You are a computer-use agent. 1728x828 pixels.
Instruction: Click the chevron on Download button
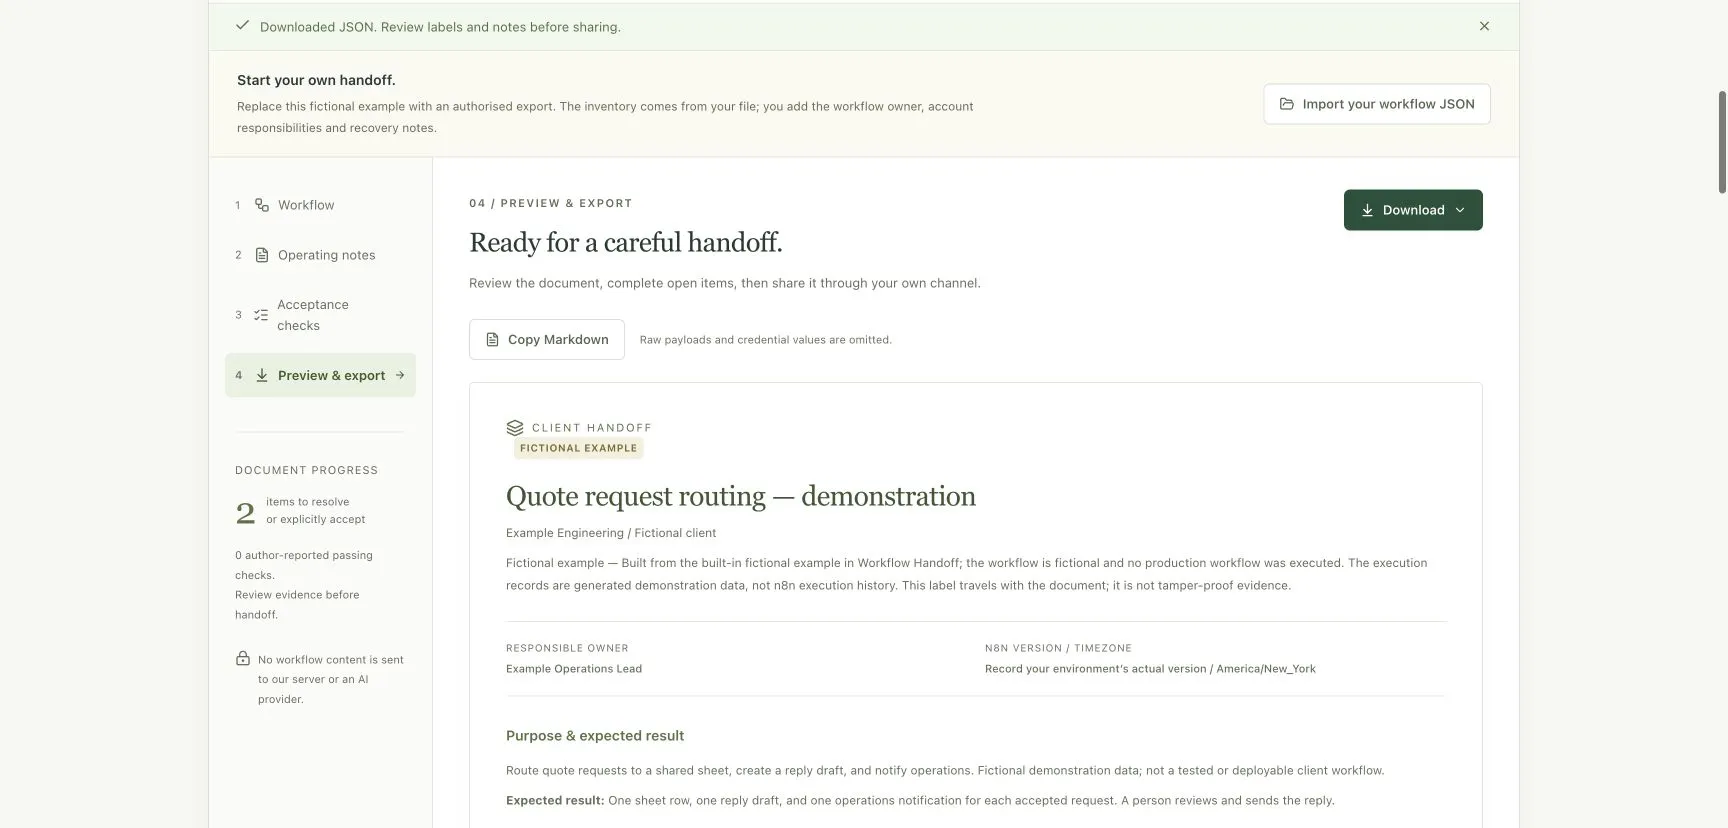[1460, 210]
